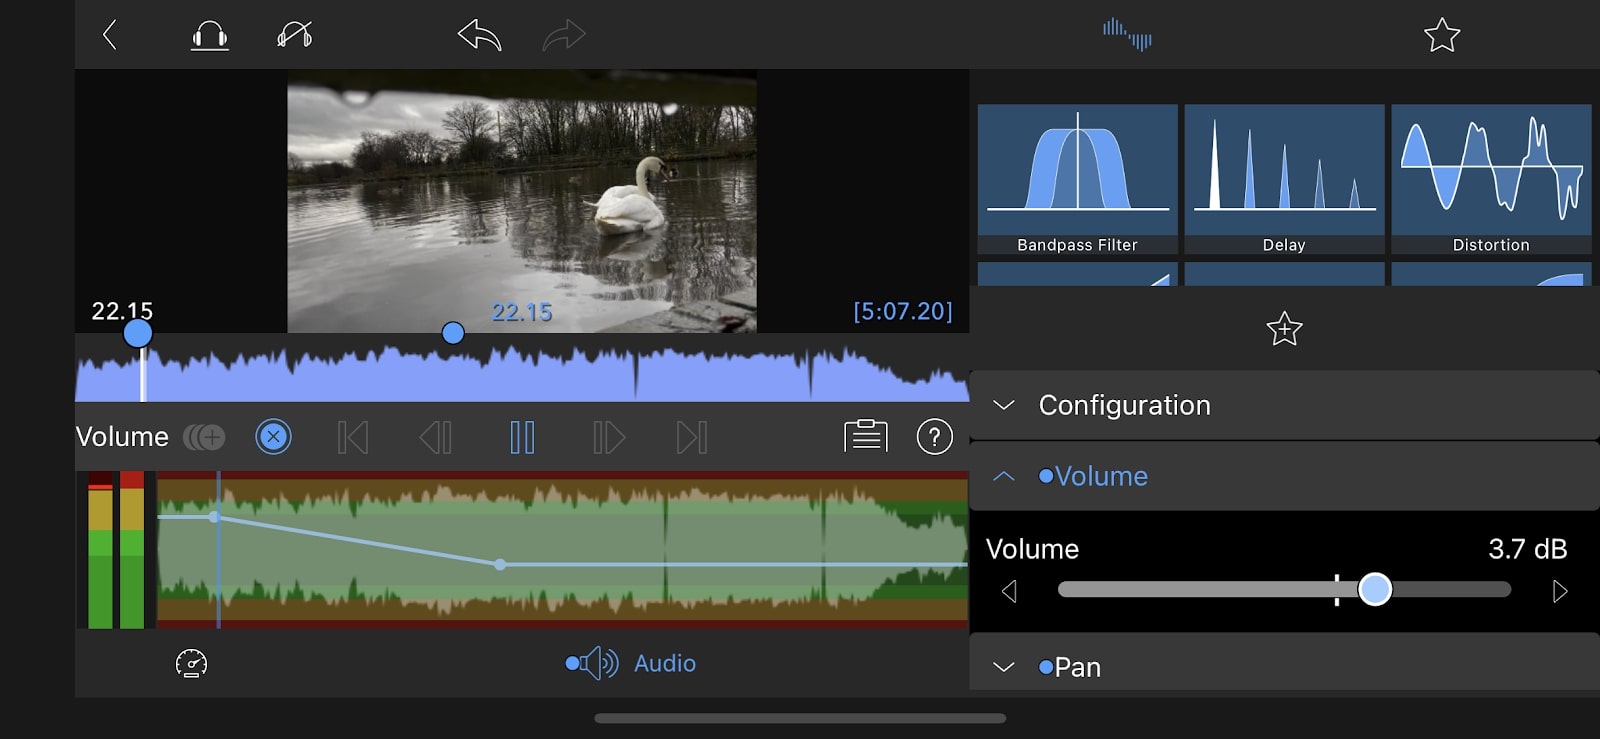Select the Audio tab
The height and width of the screenshot is (739, 1600).
coord(631,663)
